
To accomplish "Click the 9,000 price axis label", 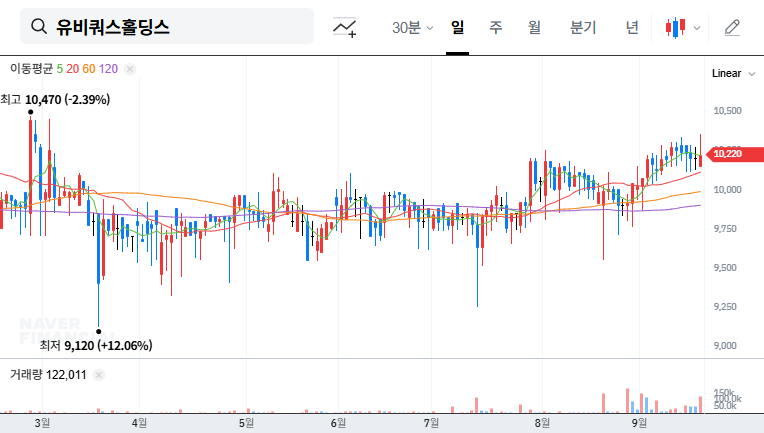I will [x=725, y=345].
